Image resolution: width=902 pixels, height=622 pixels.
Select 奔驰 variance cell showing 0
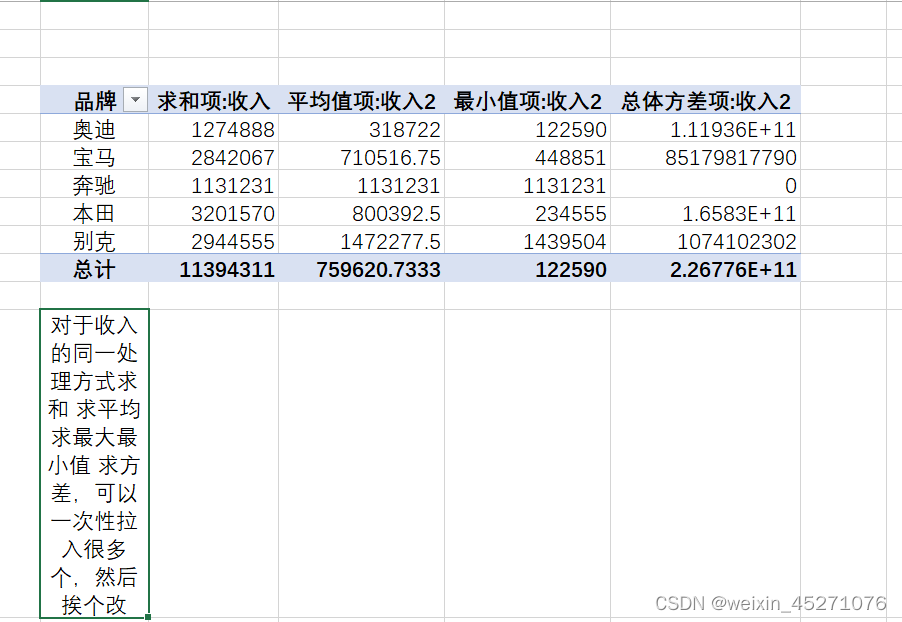click(705, 185)
